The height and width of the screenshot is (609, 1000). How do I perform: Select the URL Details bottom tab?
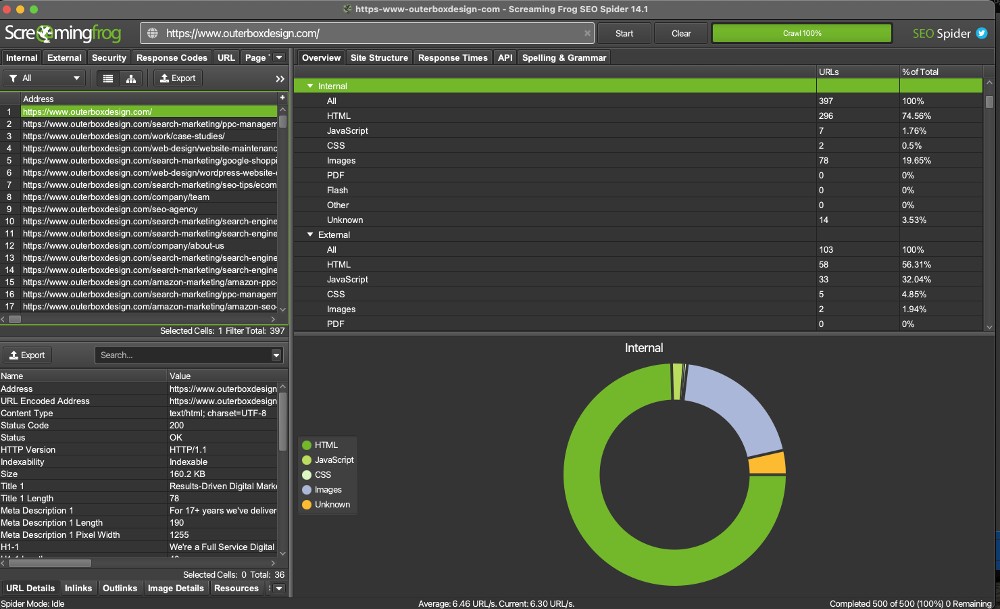point(31,588)
